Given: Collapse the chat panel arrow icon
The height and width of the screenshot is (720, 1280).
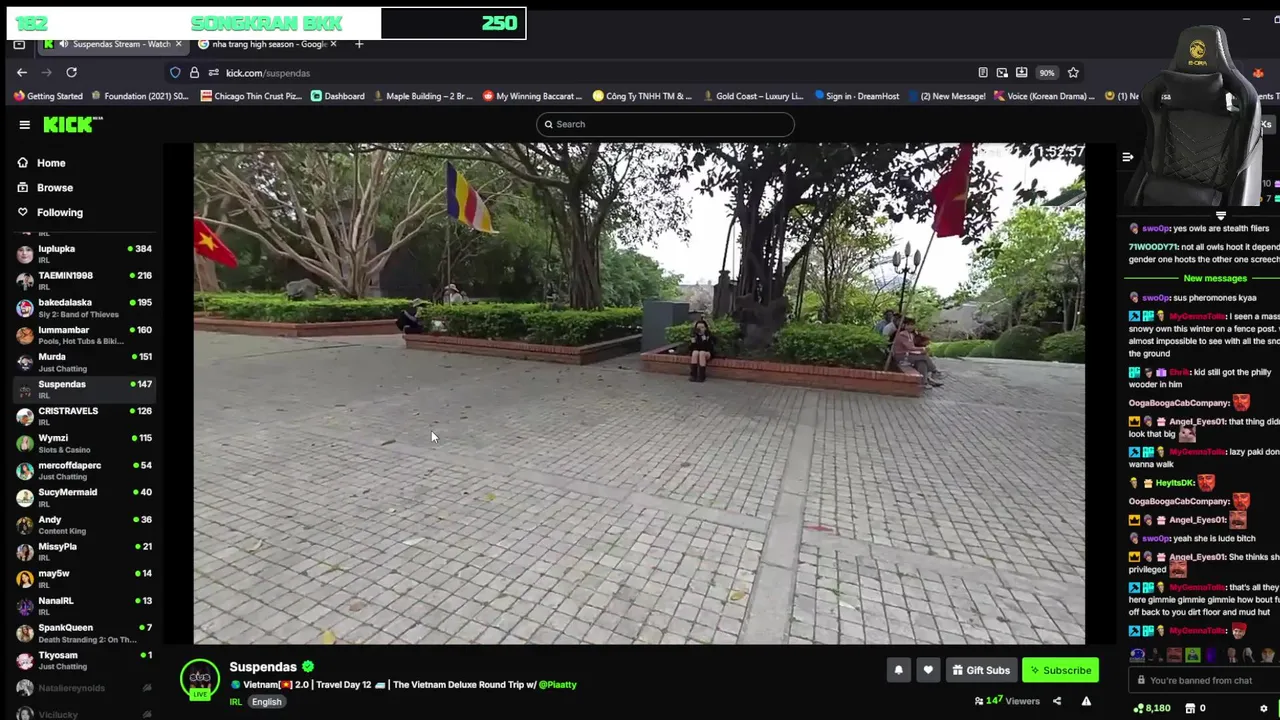Looking at the screenshot, I should coord(1127,157).
